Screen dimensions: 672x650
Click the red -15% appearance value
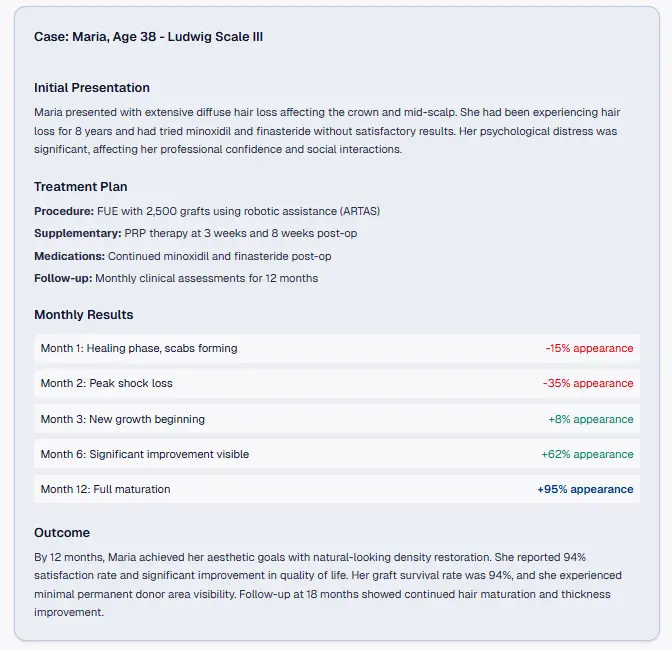[x=589, y=348]
